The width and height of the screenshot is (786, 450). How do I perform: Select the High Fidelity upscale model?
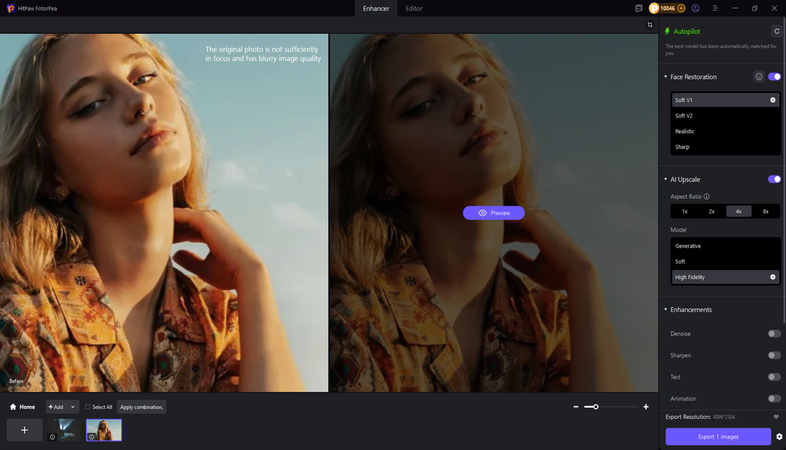[725, 277]
